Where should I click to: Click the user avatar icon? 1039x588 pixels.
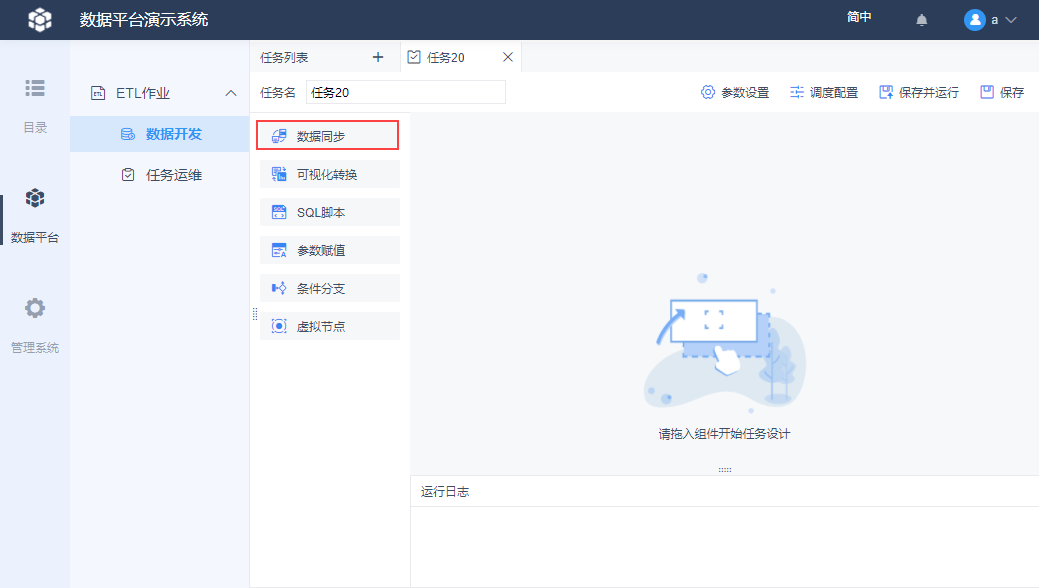pos(975,20)
